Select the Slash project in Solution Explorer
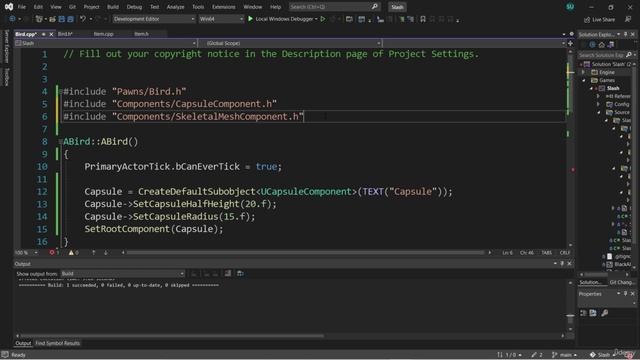 click(x=613, y=88)
